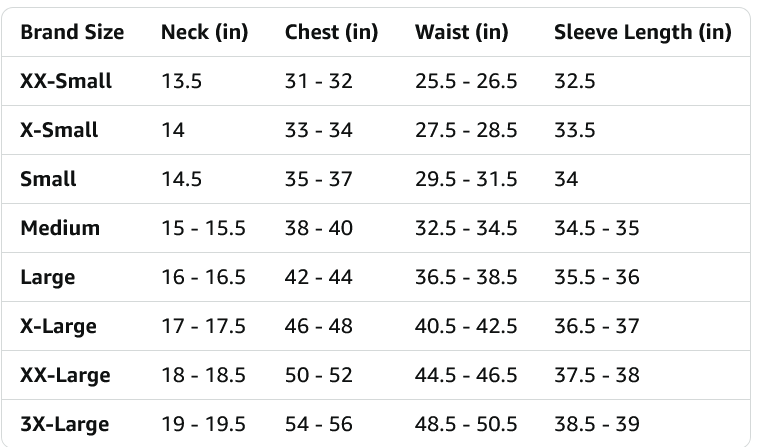Click the Brand Size column header

click(72, 32)
